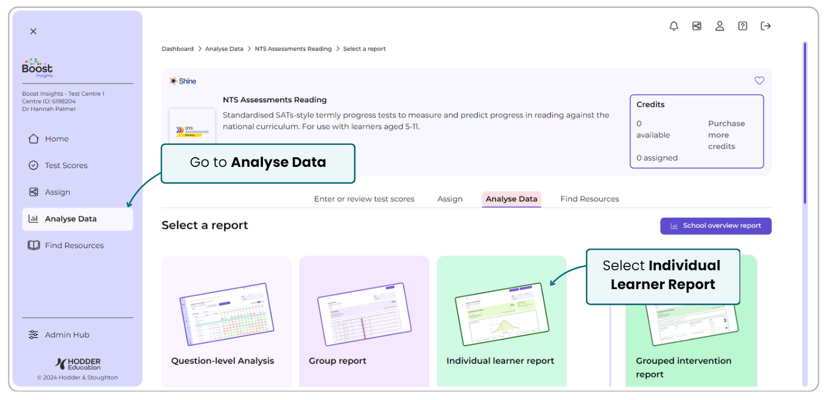
Task: Click the notifications bell icon
Action: click(x=673, y=26)
